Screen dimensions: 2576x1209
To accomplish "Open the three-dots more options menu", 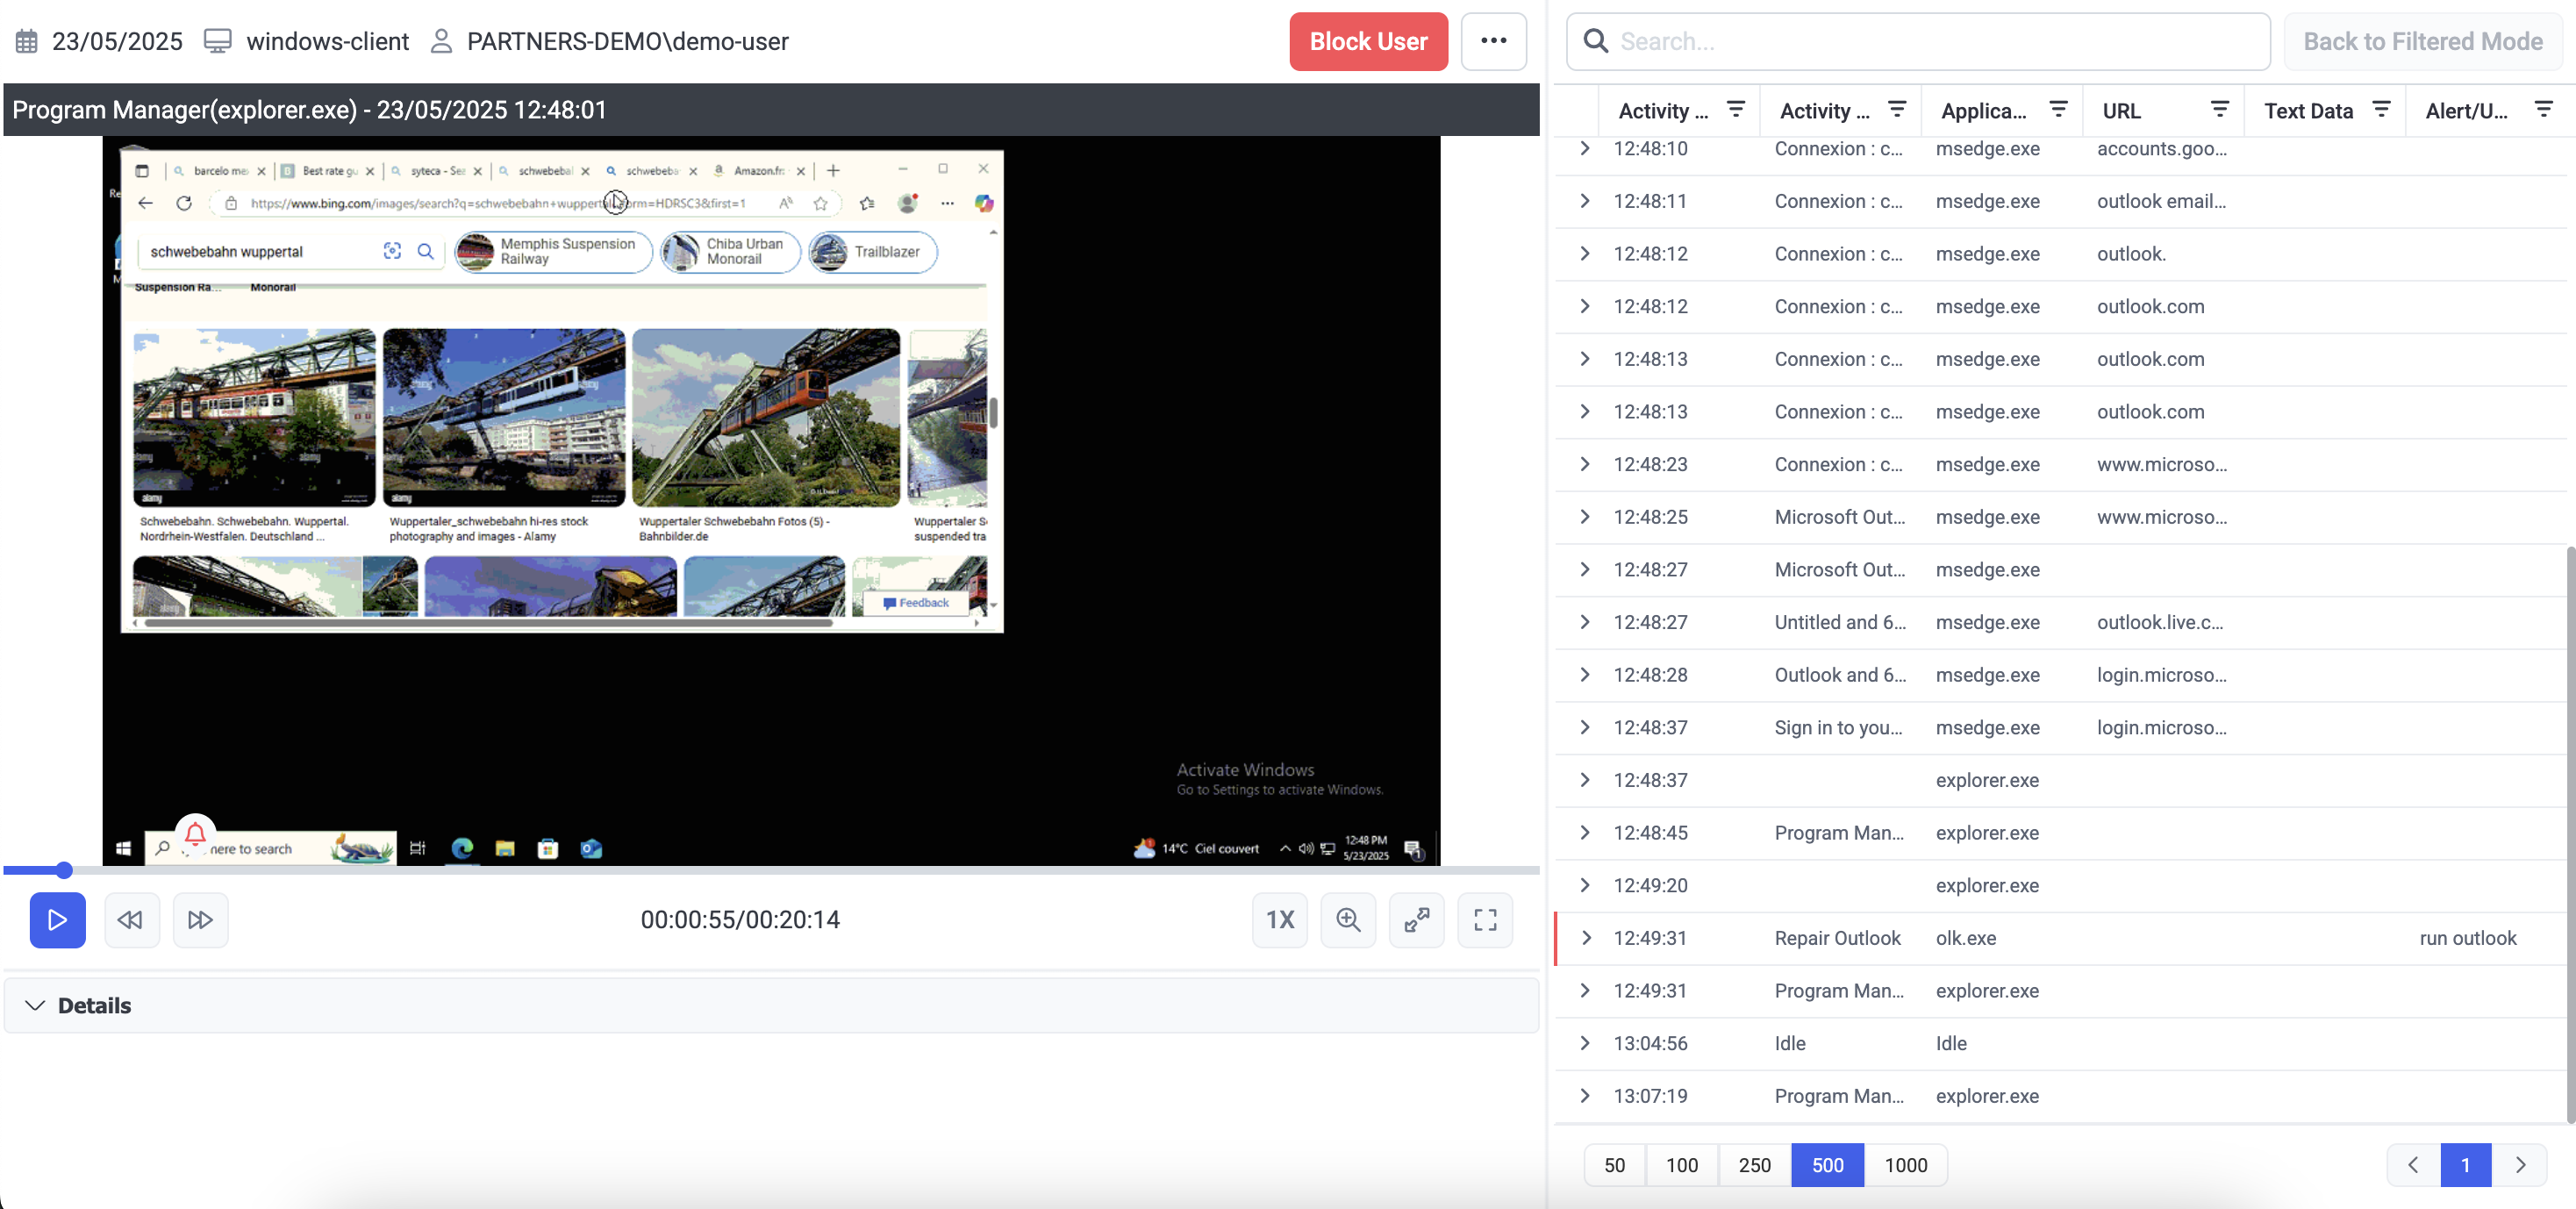I will coord(1493,41).
